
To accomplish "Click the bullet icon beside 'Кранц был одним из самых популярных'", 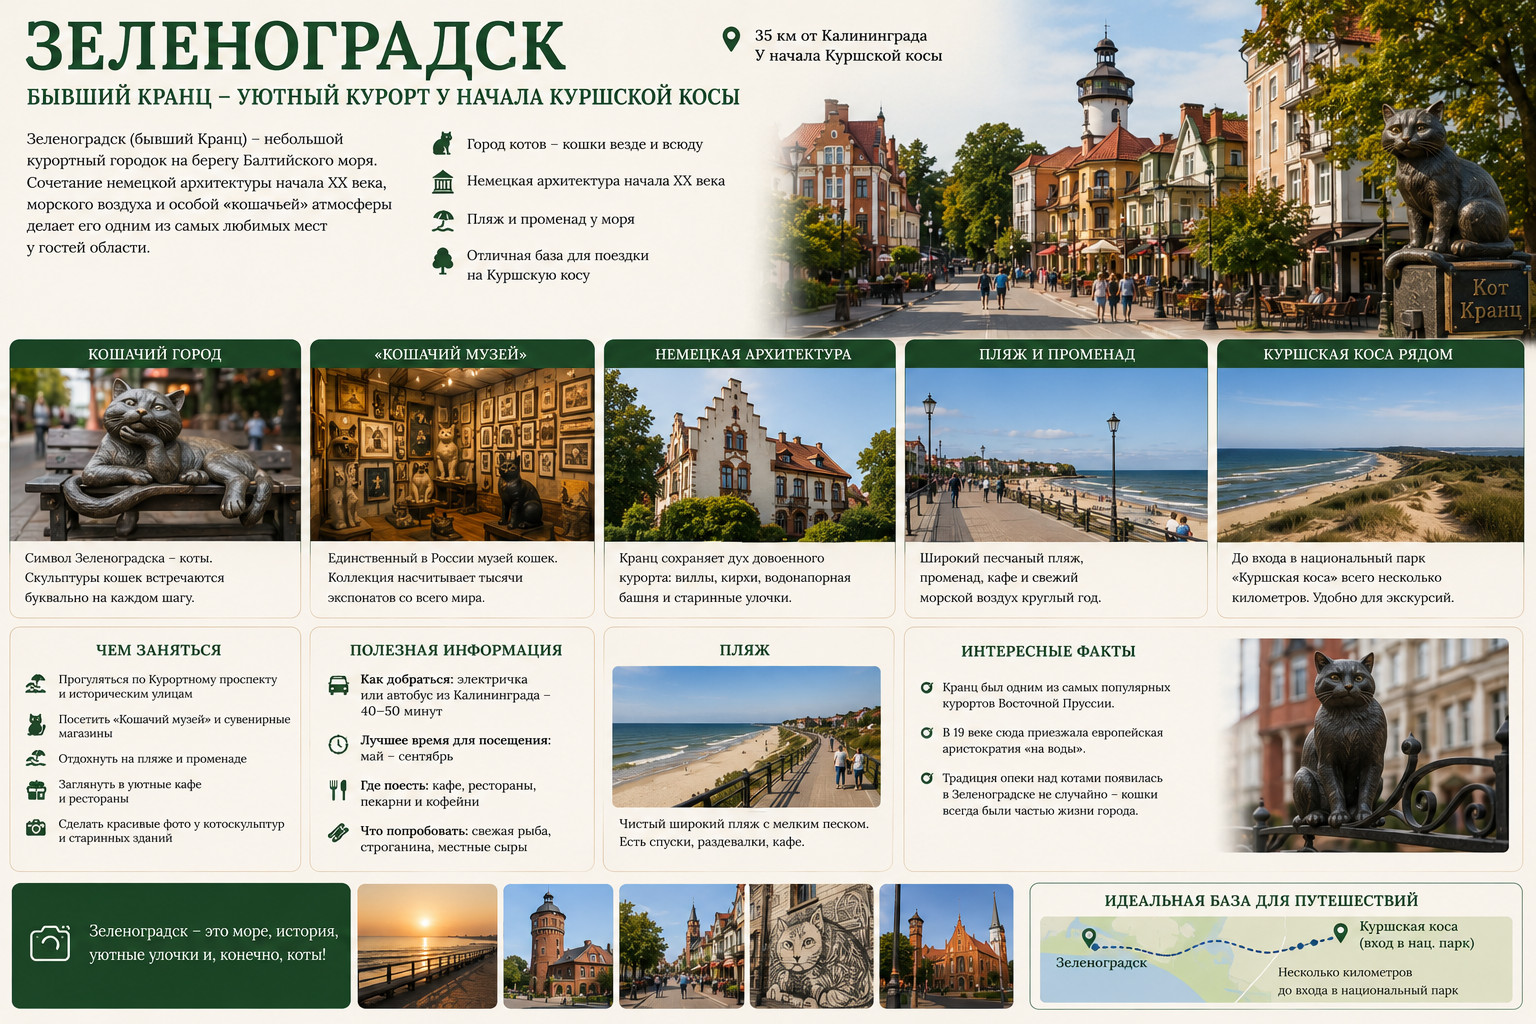I will (927, 688).
